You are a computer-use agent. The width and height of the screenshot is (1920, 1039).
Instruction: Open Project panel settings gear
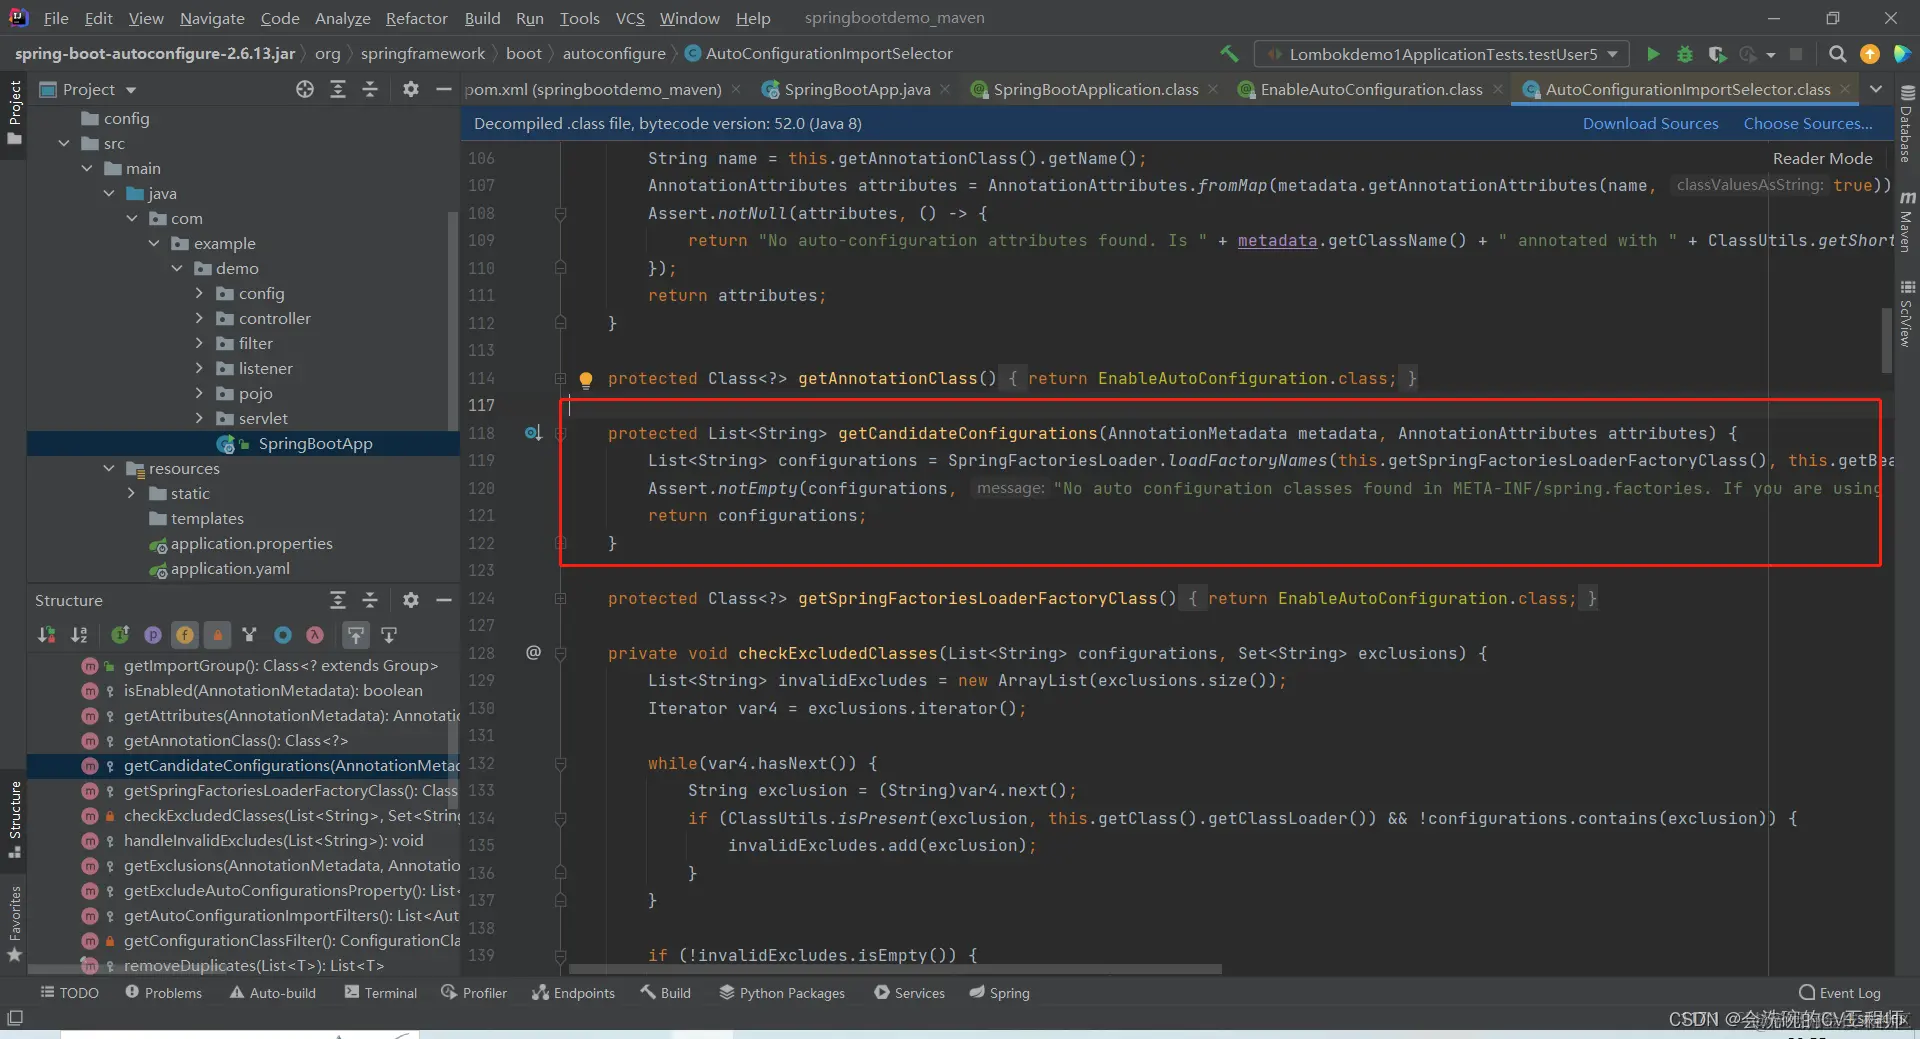coord(410,89)
